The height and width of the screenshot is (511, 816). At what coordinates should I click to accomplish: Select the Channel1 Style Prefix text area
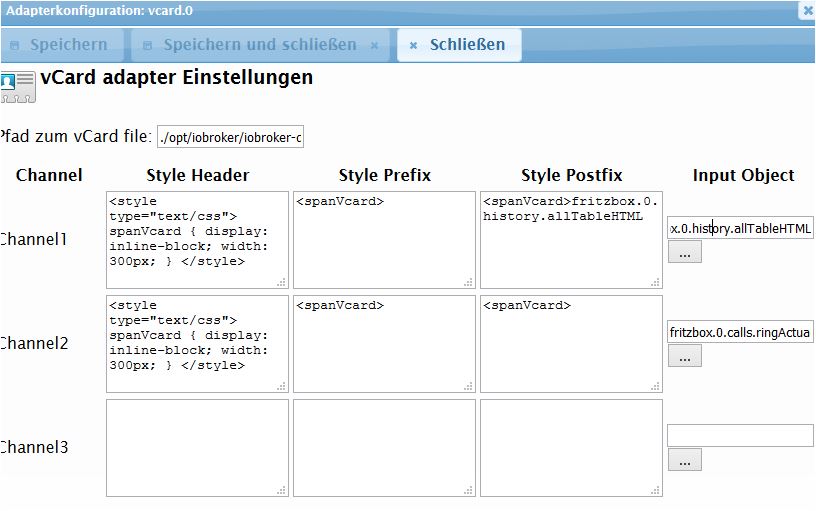384,240
